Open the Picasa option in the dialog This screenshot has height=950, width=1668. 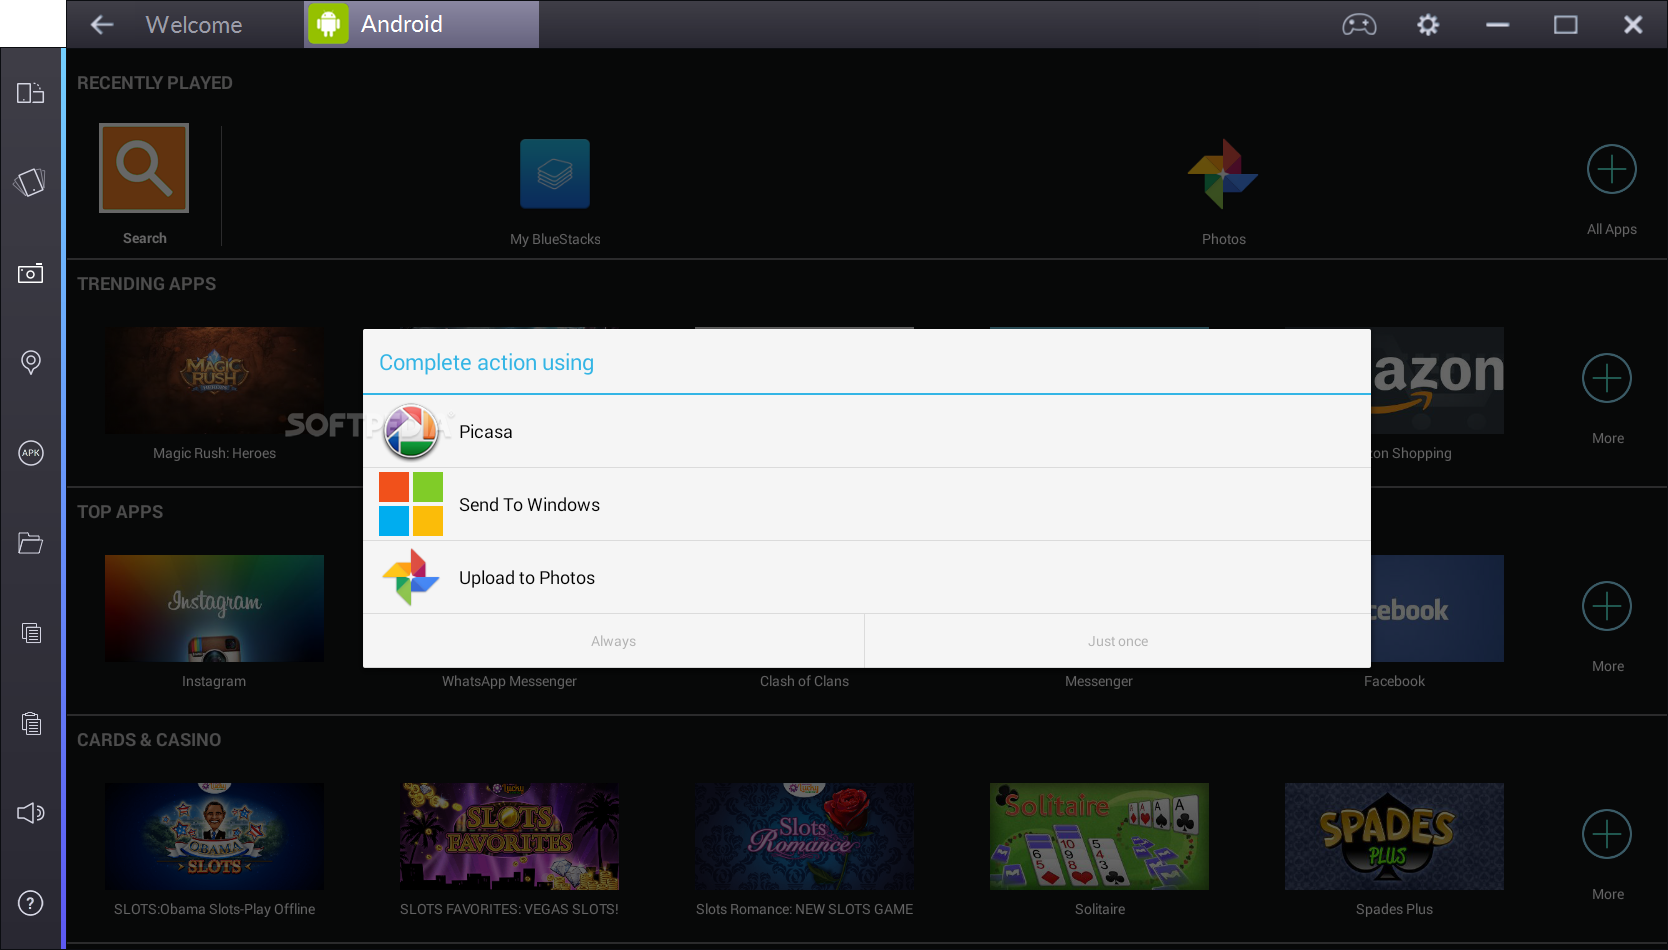[x=866, y=432]
